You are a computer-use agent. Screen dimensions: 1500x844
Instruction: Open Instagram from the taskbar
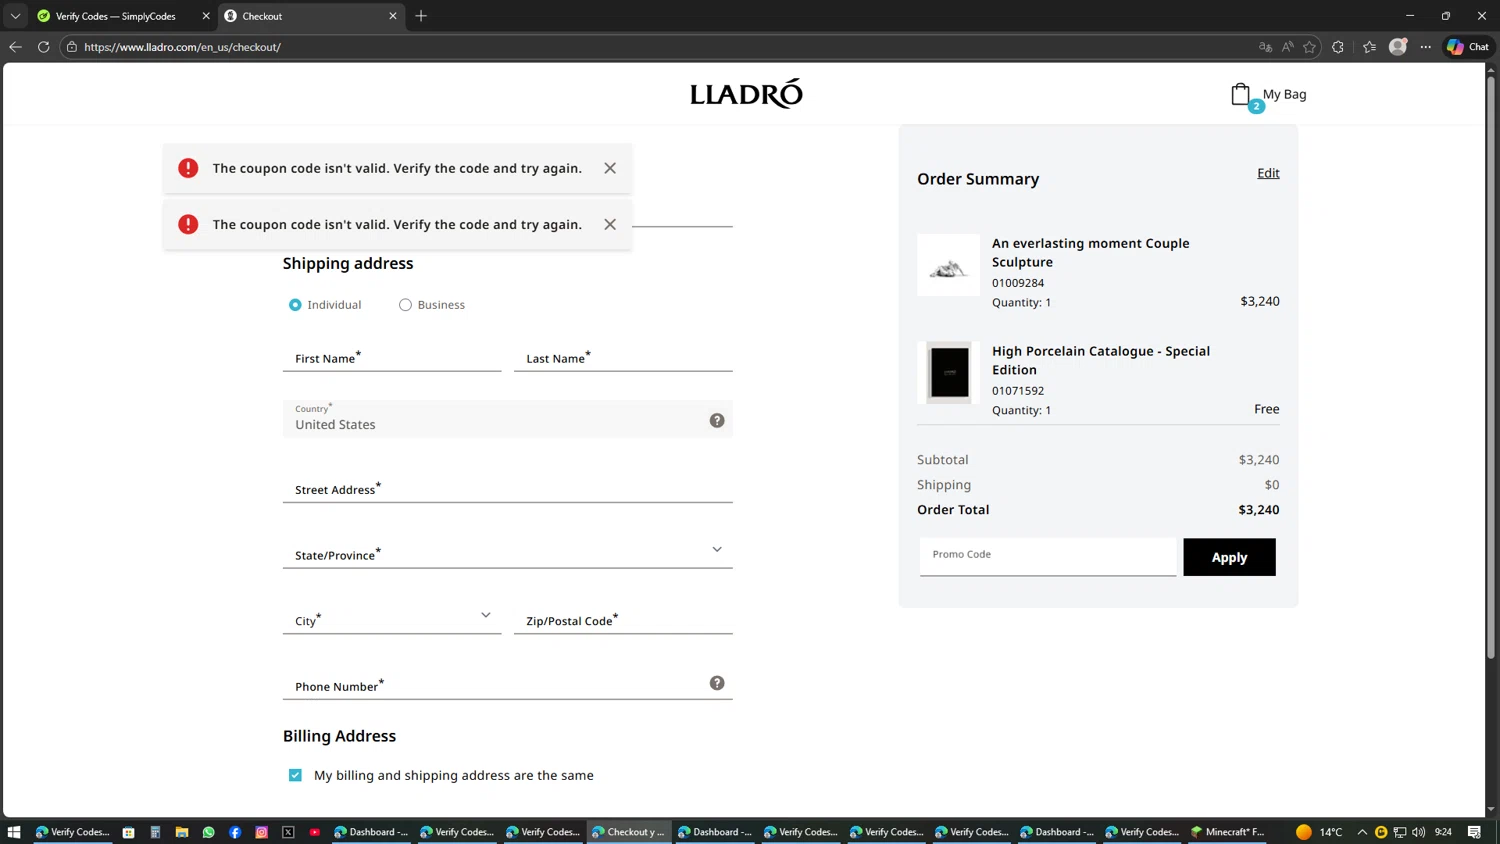click(261, 832)
